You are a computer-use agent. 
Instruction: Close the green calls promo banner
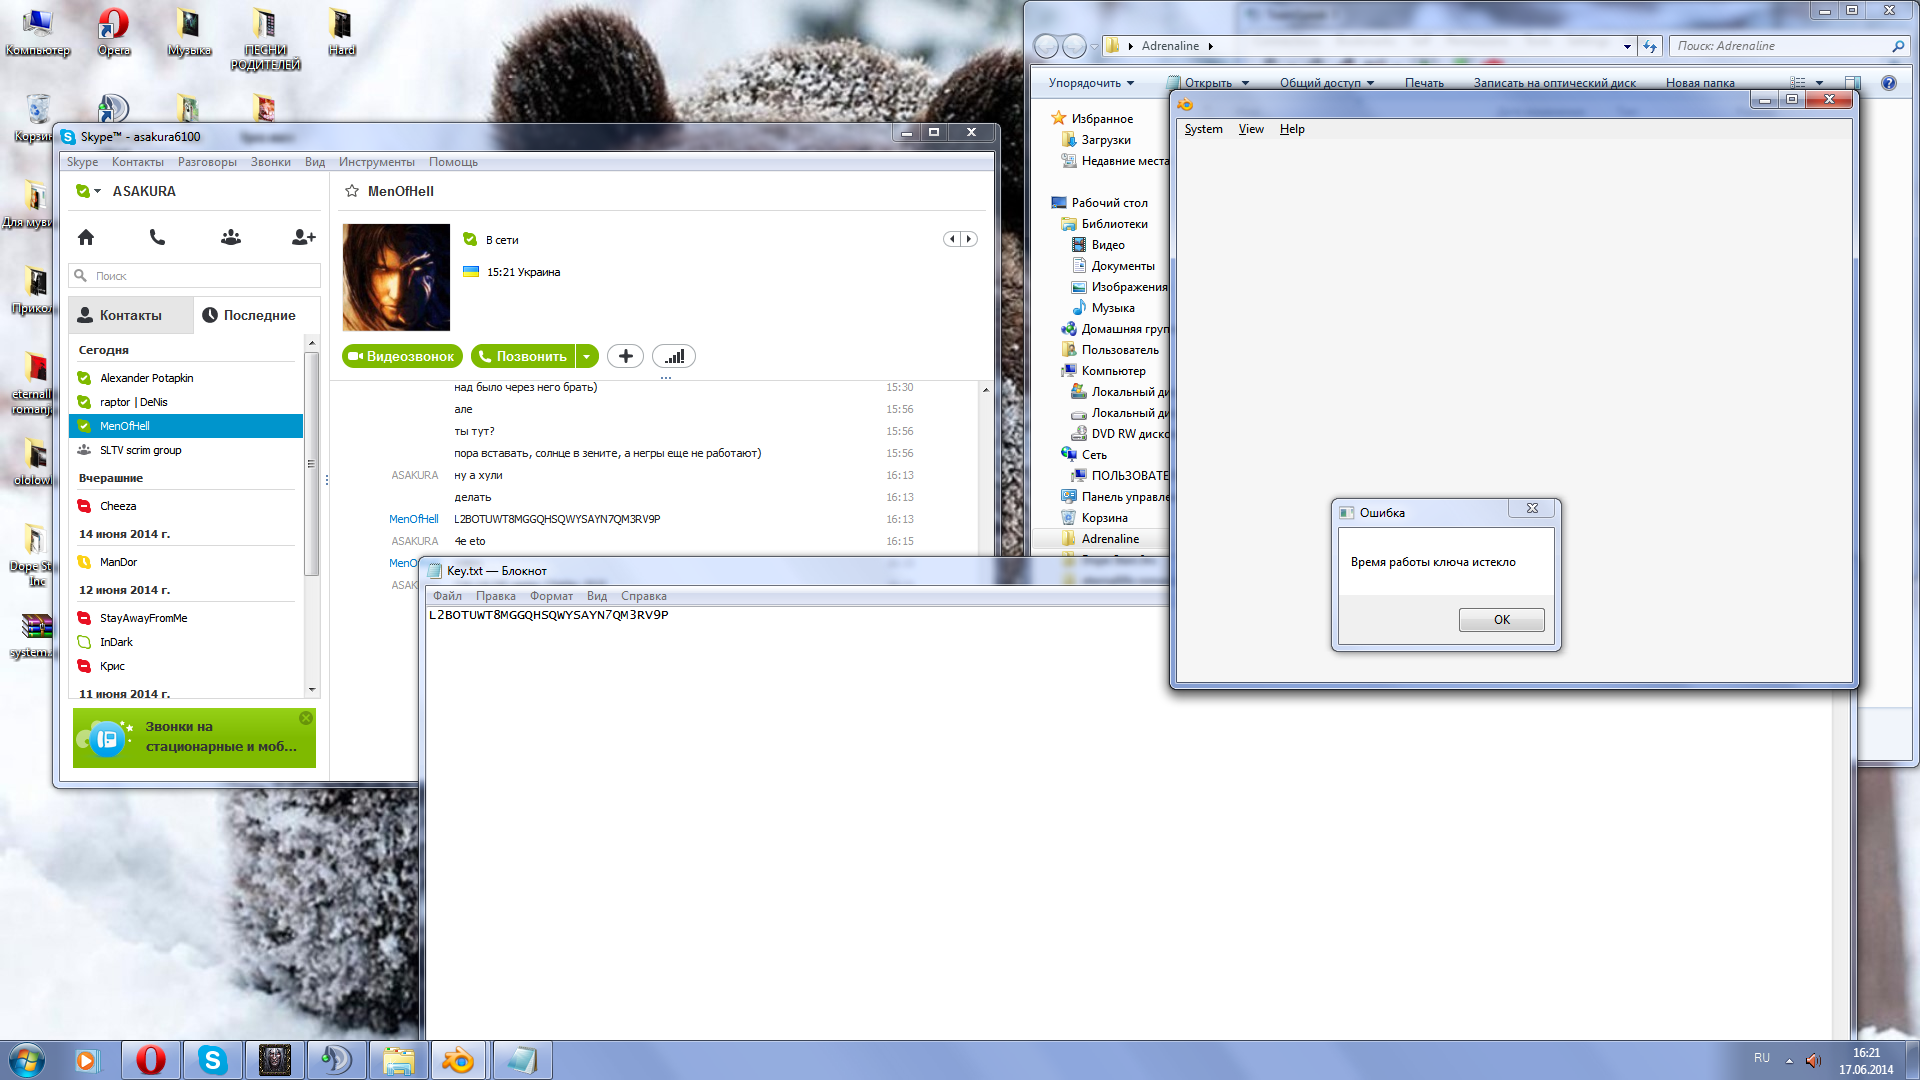306,718
